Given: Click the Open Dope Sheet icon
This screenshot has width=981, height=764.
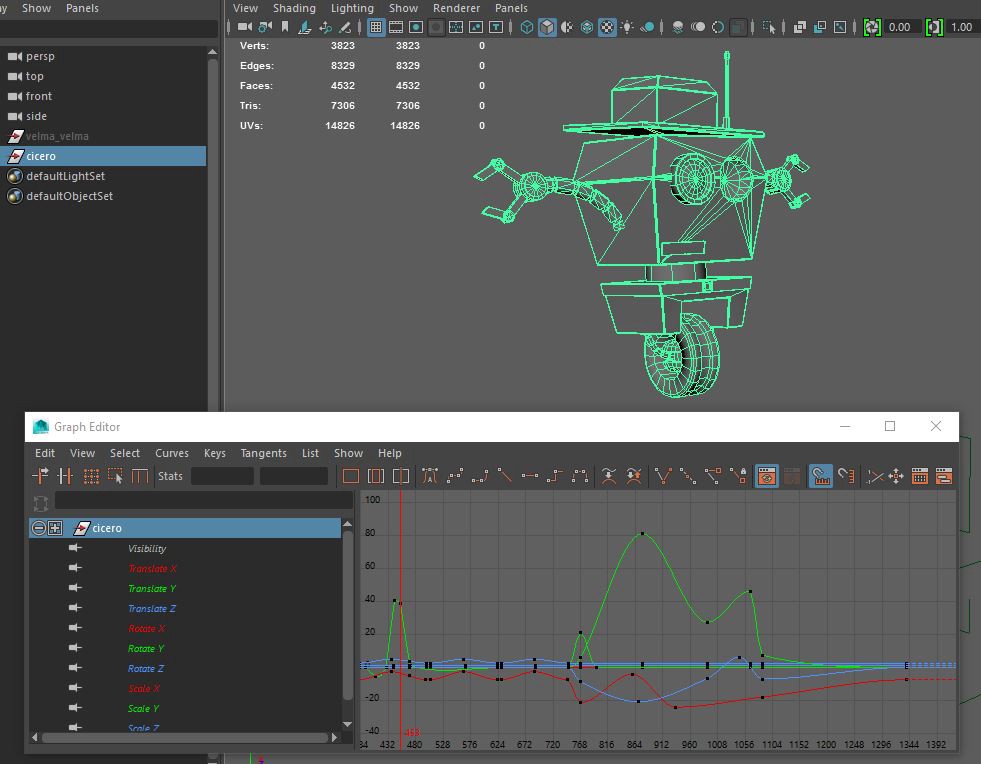Looking at the screenshot, I should [x=920, y=476].
